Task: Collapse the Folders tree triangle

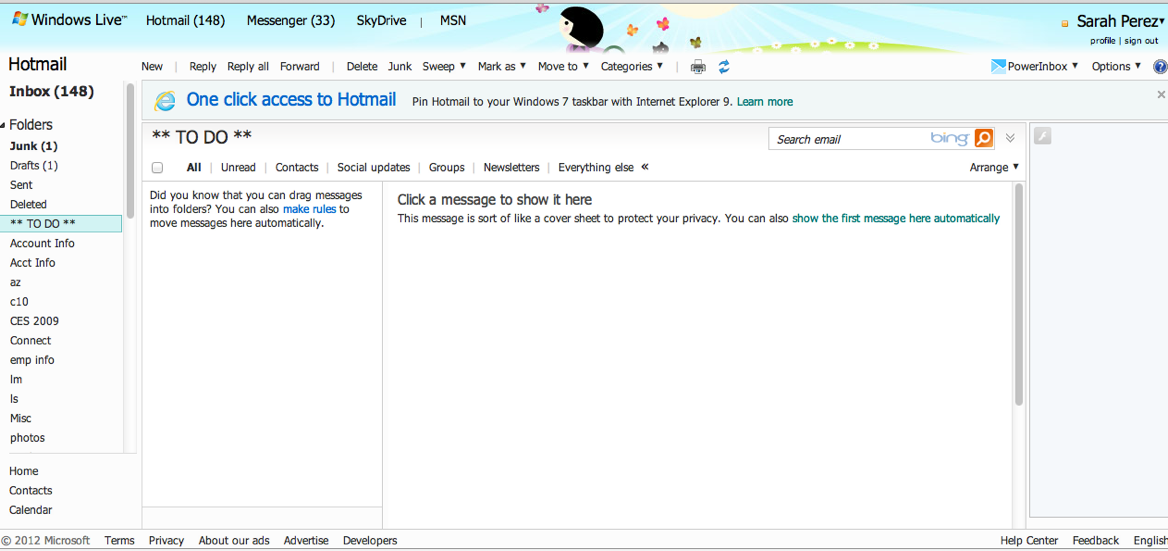Action: (3, 125)
